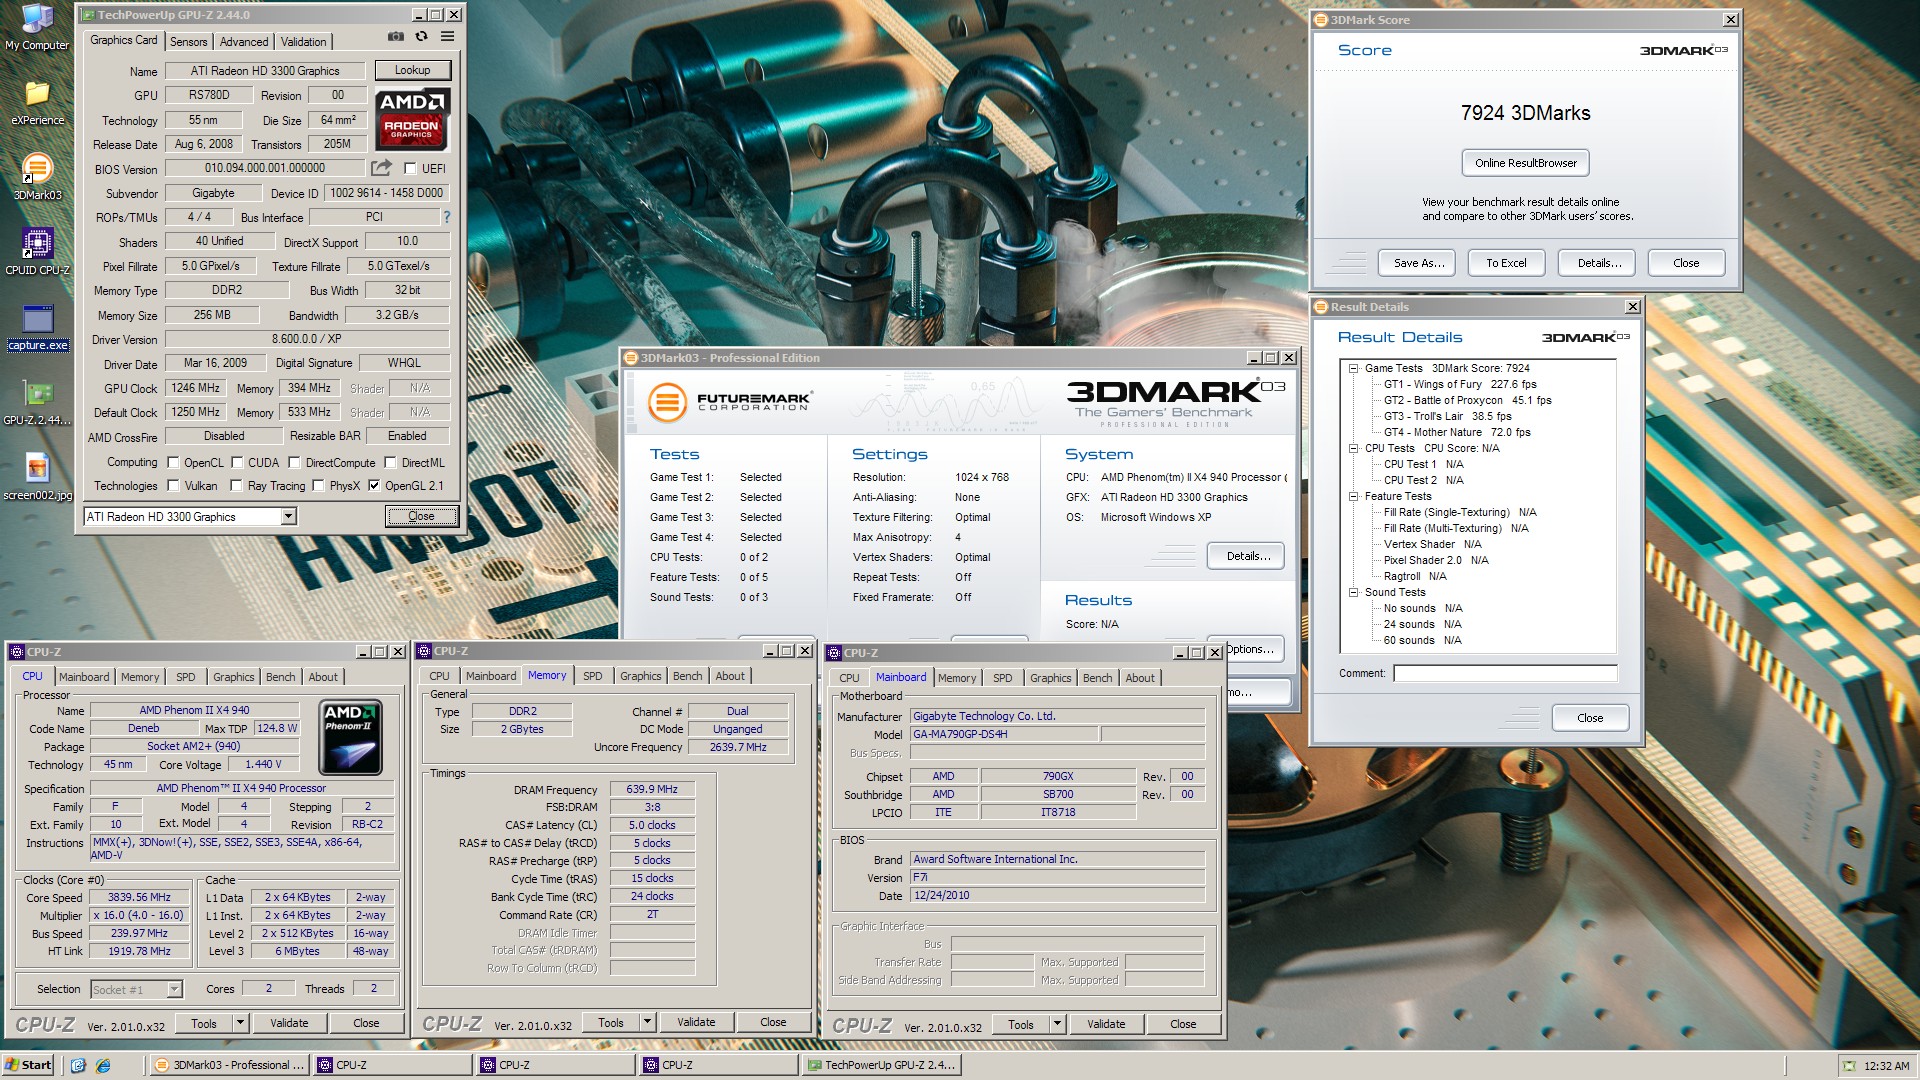
Task: Toggle the DirectML checkbox
Action: (391, 463)
